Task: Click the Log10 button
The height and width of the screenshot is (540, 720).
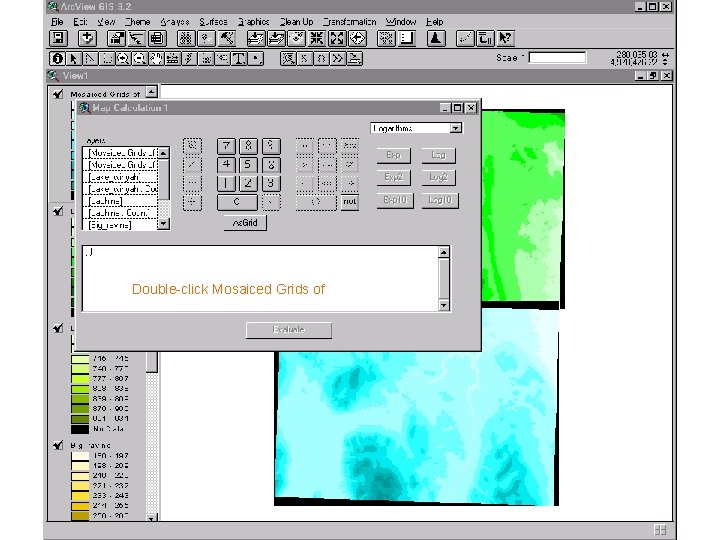Action: [440, 200]
